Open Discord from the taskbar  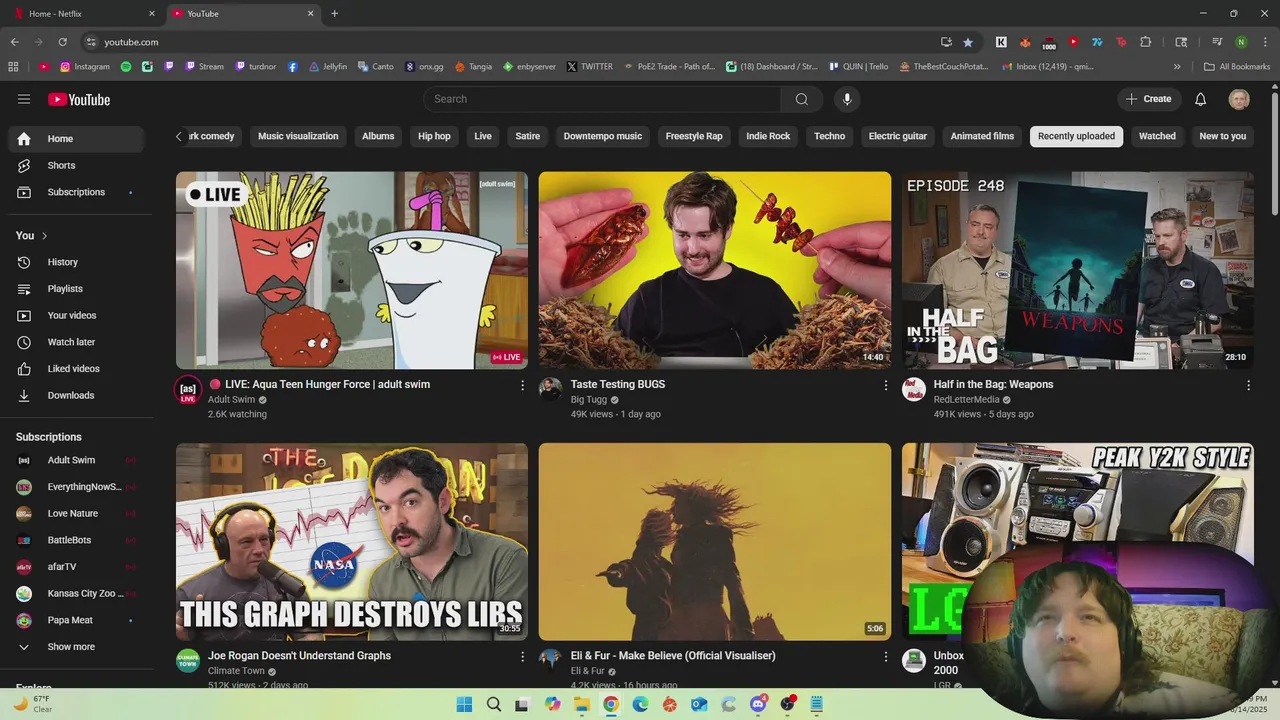point(759,704)
